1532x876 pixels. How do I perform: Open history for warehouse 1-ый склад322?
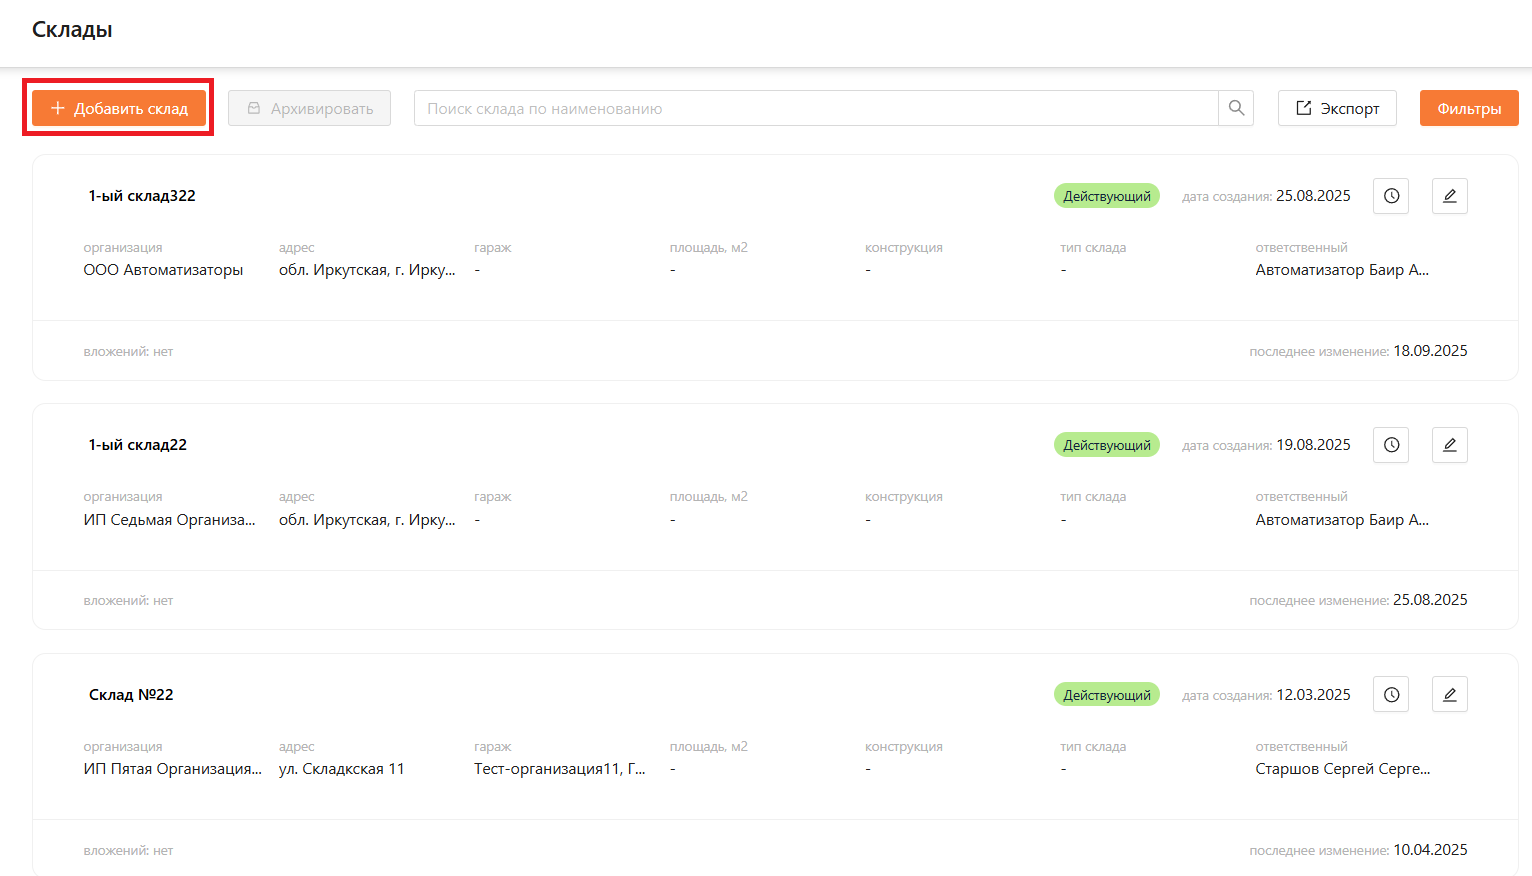click(1391, 196)
